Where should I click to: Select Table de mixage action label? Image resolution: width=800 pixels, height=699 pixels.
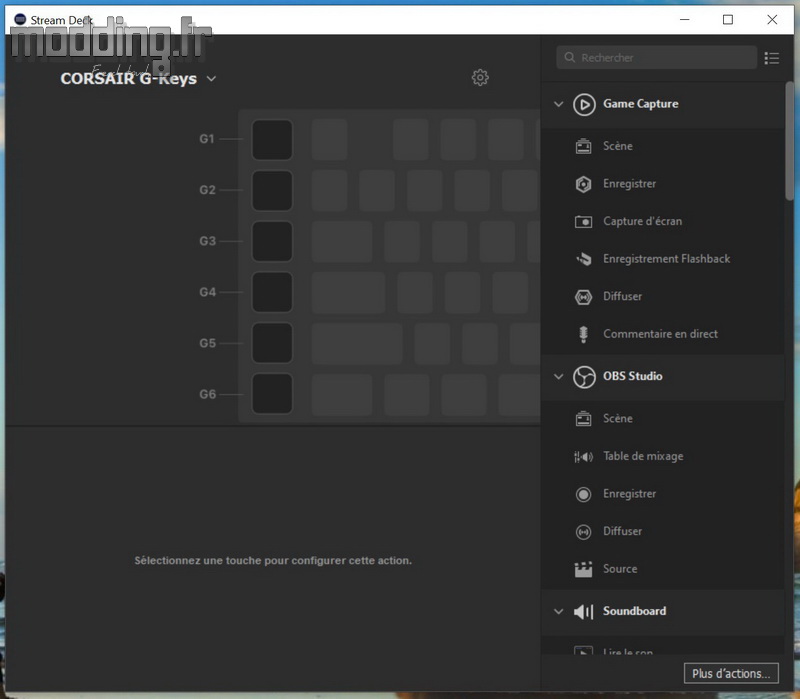tap(643, 456)
